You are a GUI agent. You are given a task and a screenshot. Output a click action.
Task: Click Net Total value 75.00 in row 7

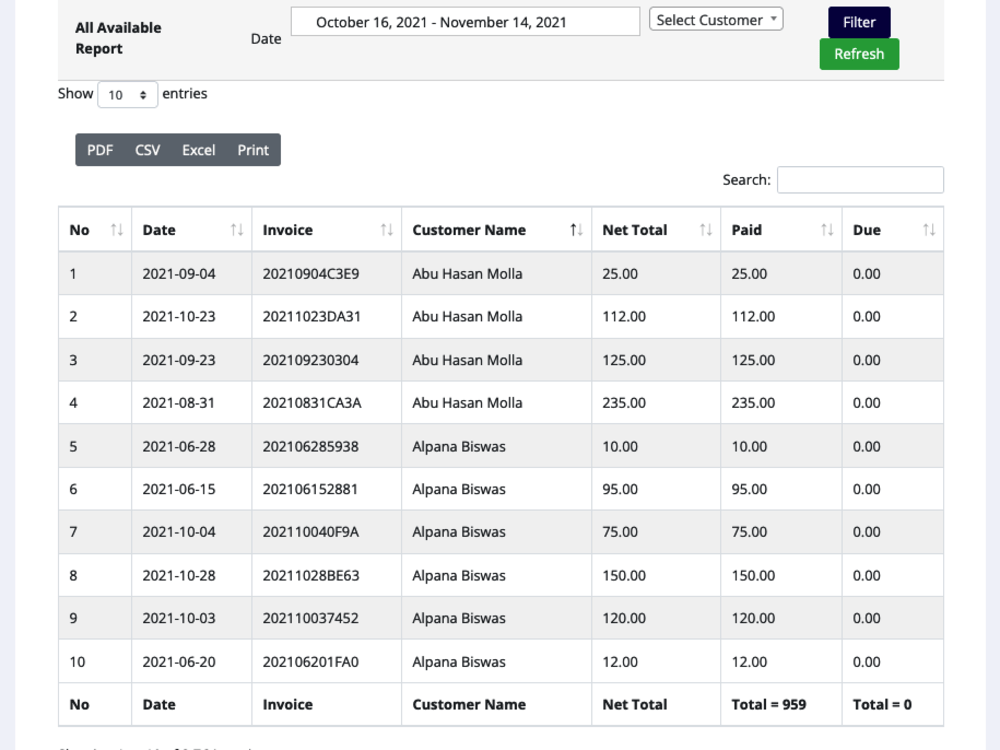620,532
